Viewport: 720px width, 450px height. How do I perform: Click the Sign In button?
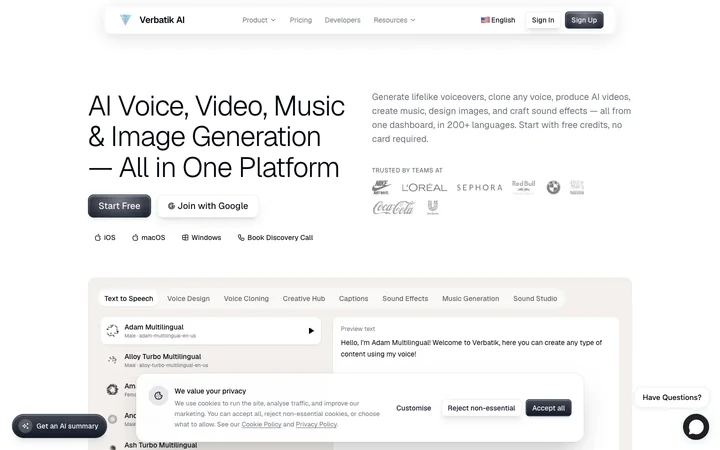(x=543, y=20)
